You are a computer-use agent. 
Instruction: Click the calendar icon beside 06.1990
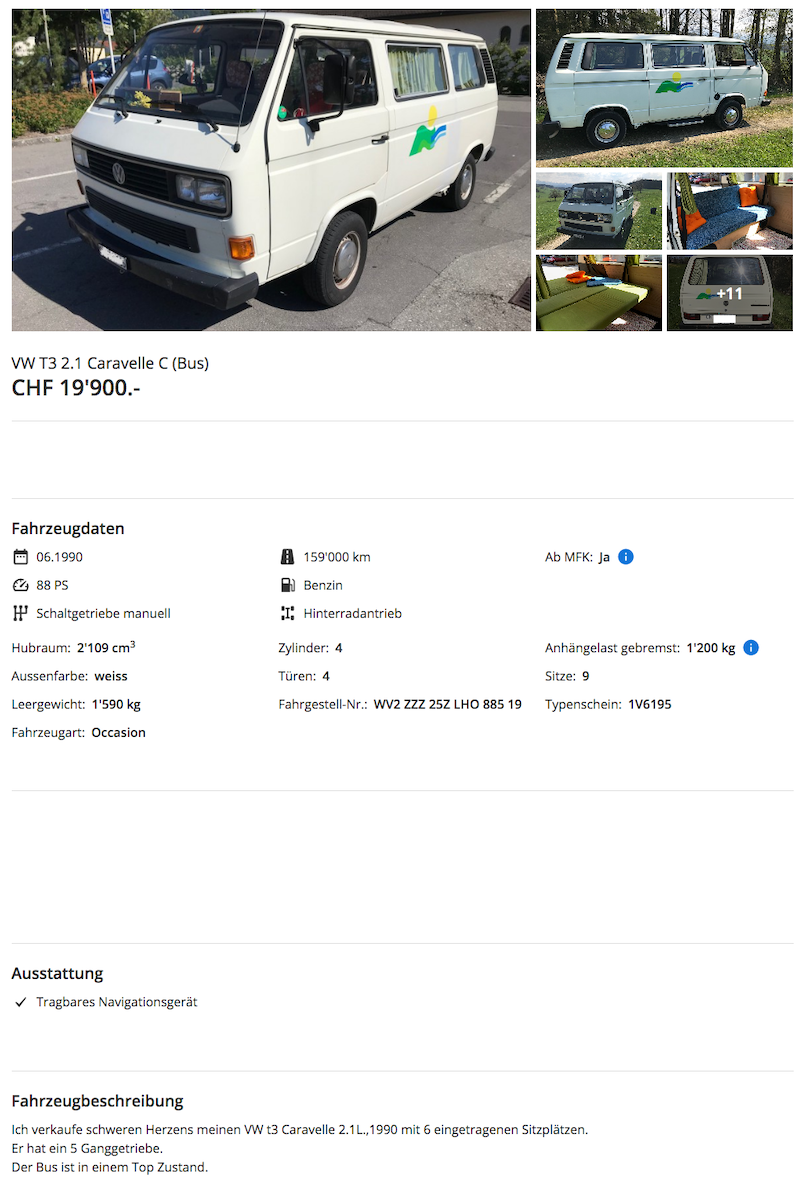coord(20,557)
